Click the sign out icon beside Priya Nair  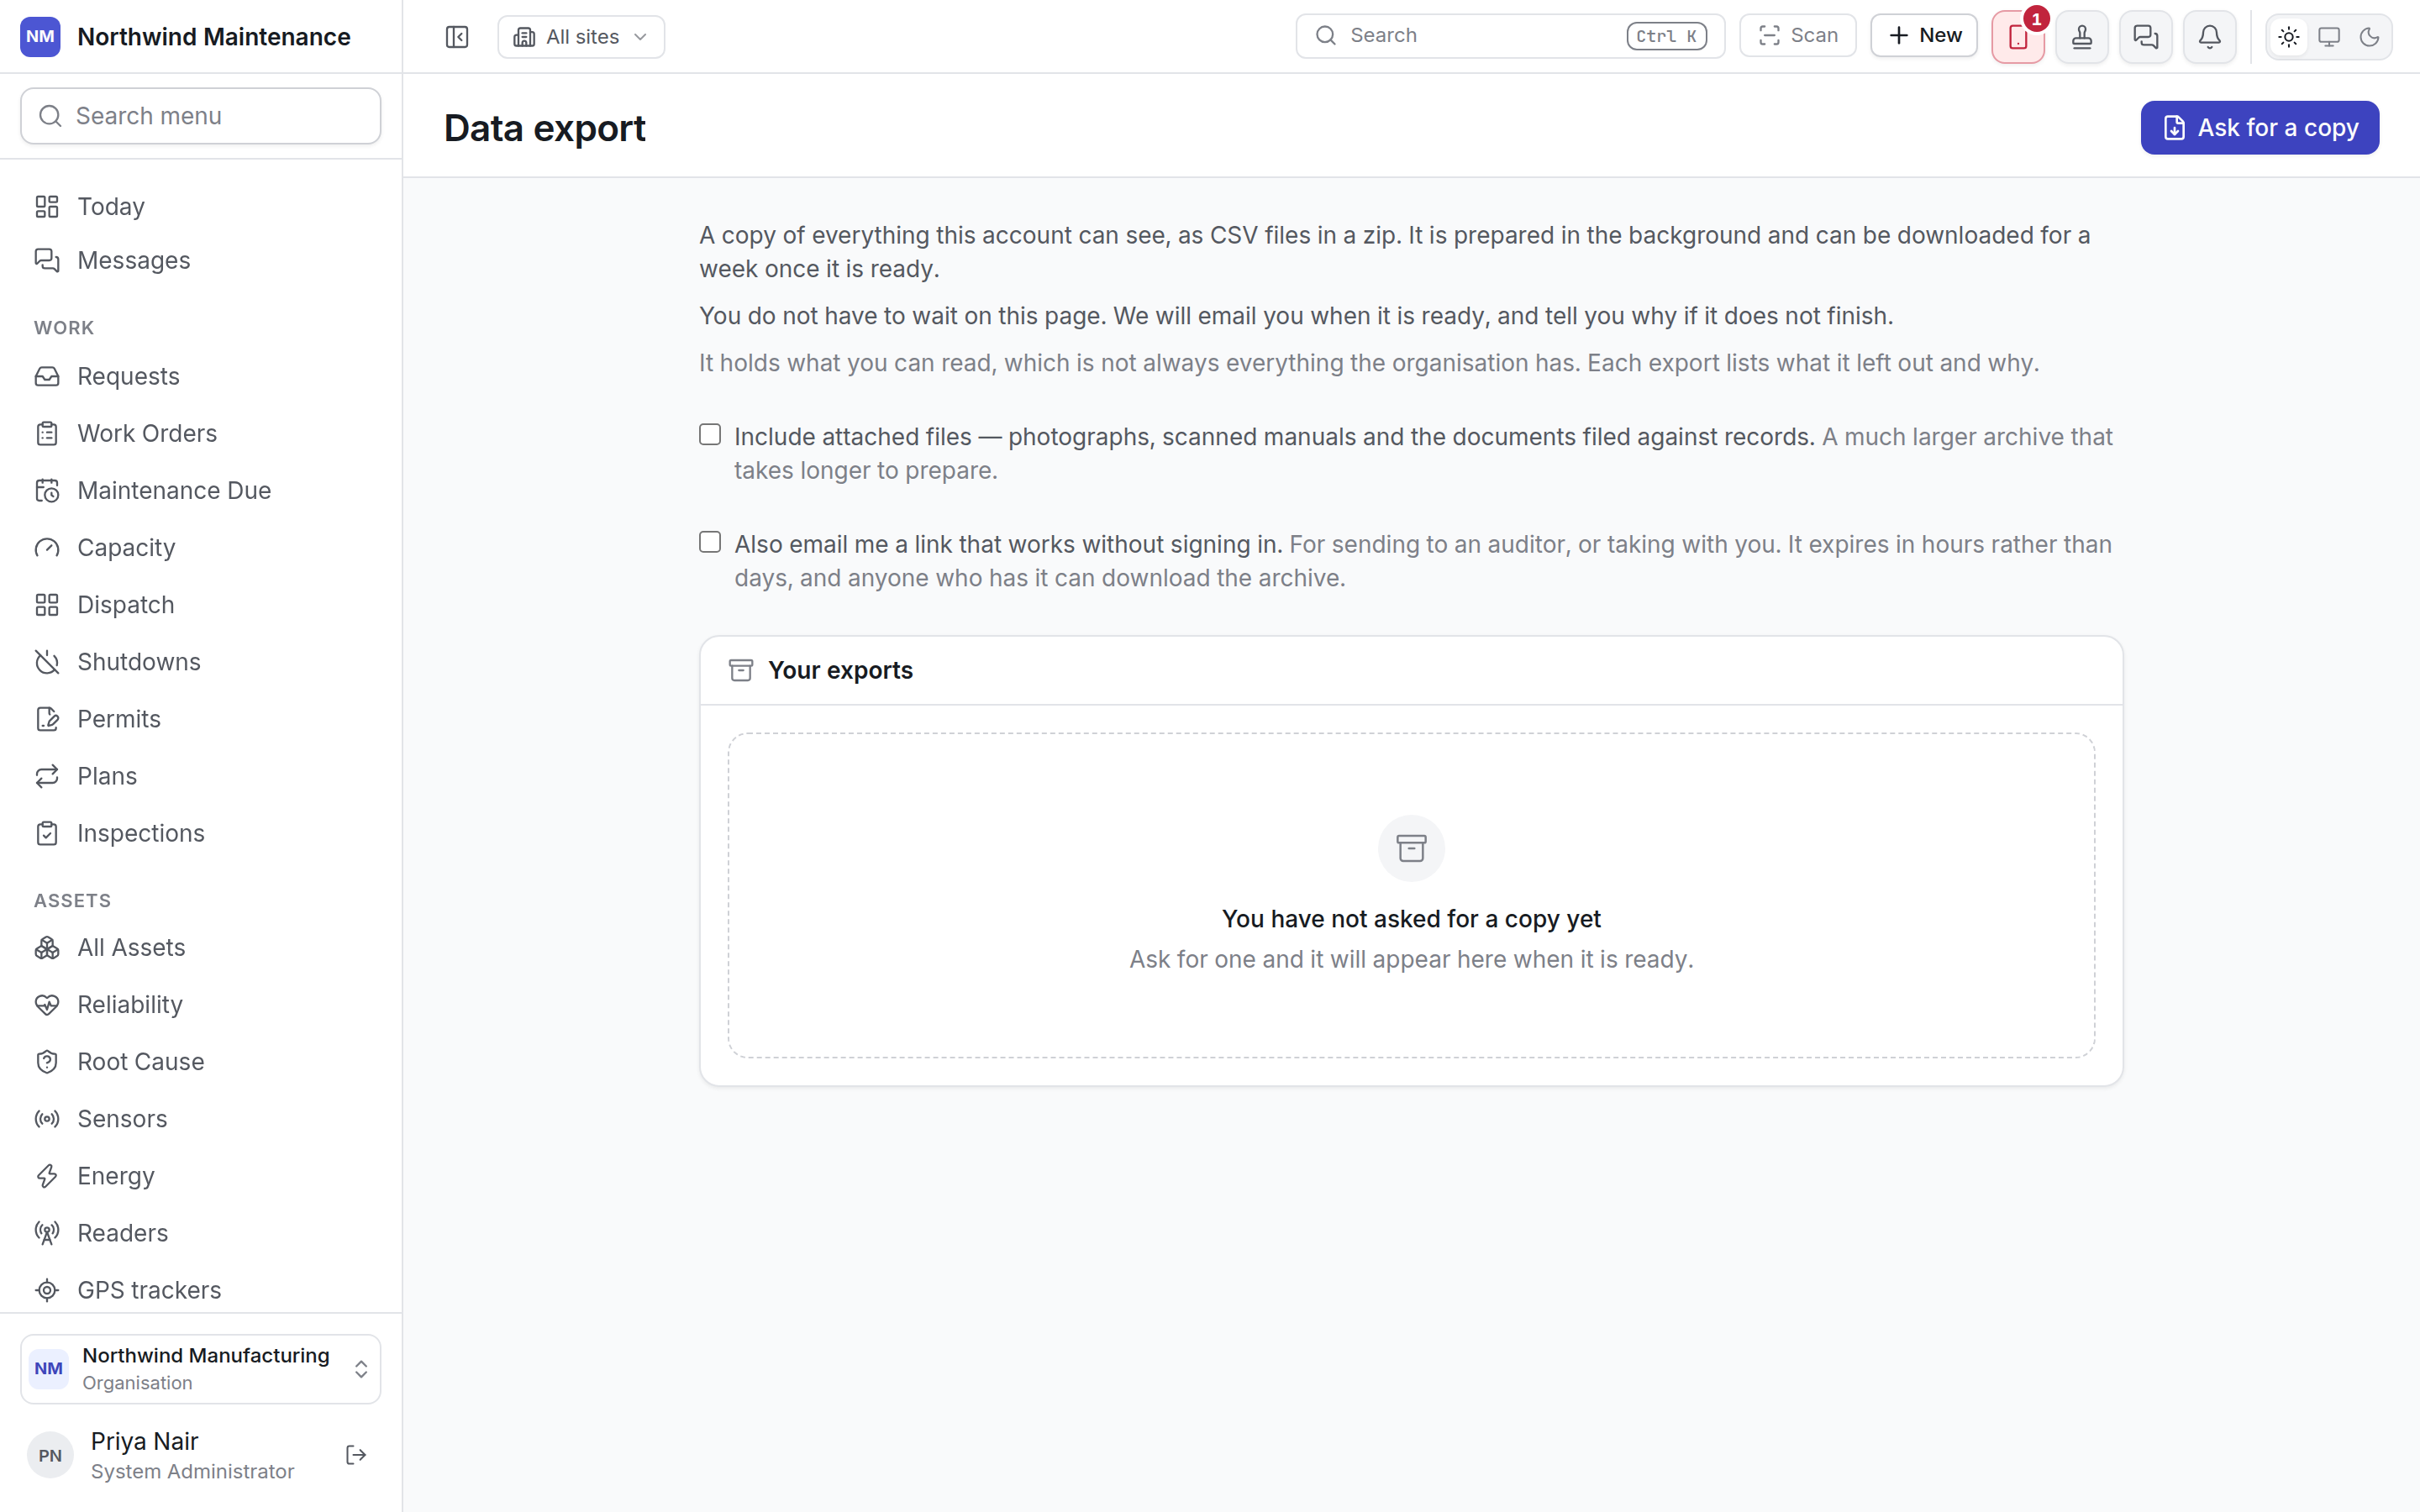point(356,1455)
